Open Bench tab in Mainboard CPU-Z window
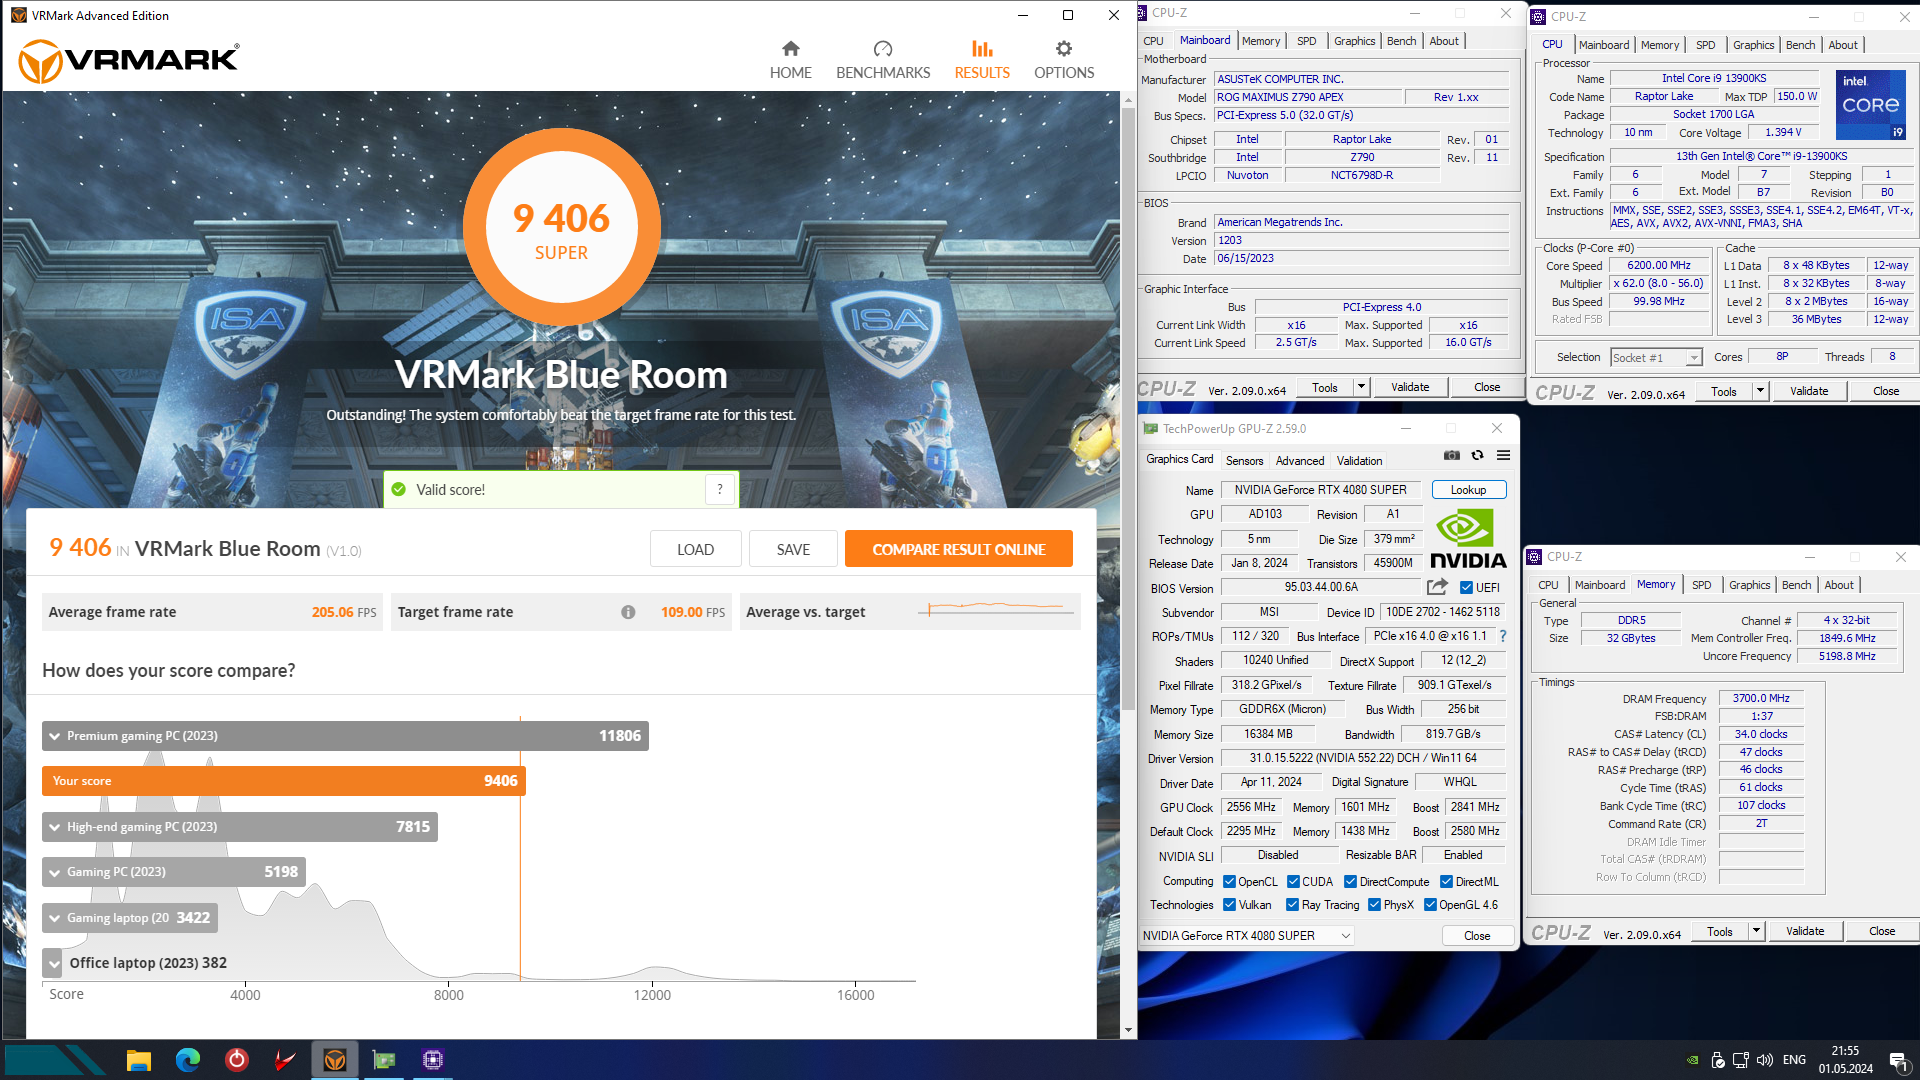Screen dimensions: 1920x1080 (x=1400, y=41)
